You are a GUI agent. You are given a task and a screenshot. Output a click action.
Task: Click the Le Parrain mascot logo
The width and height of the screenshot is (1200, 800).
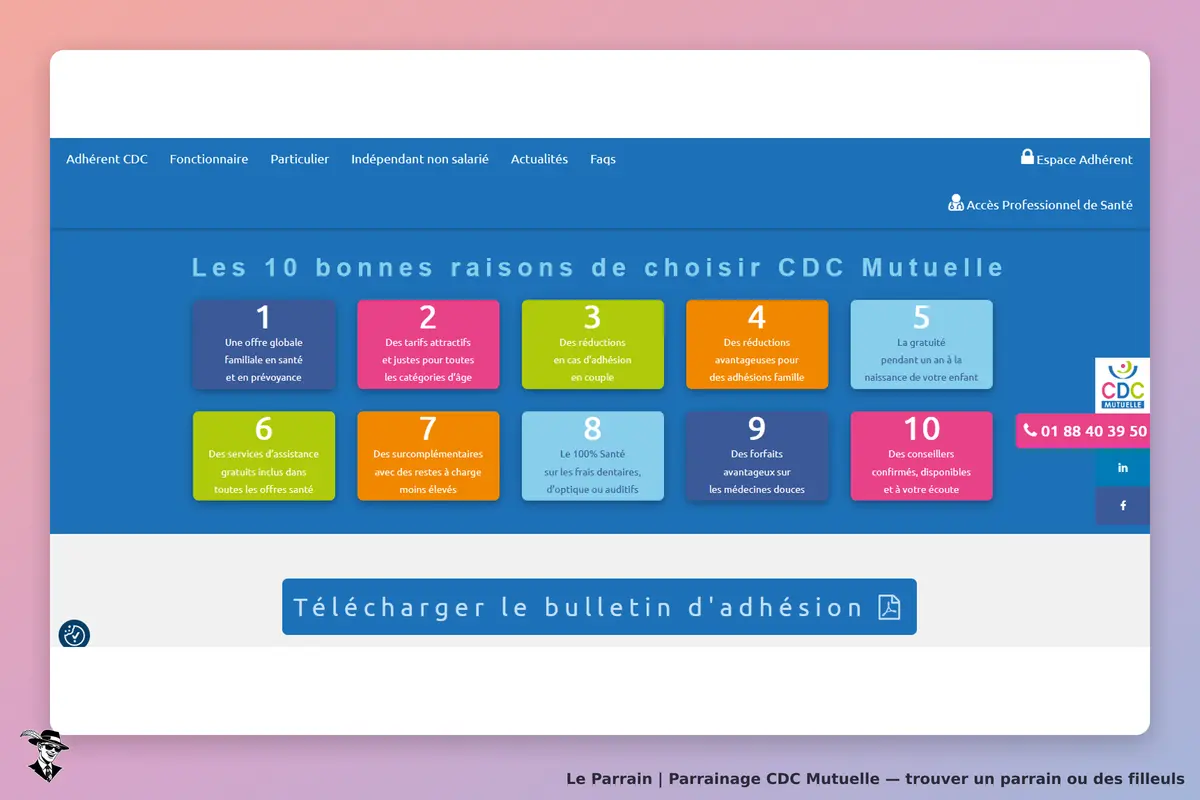pos(44,755)
